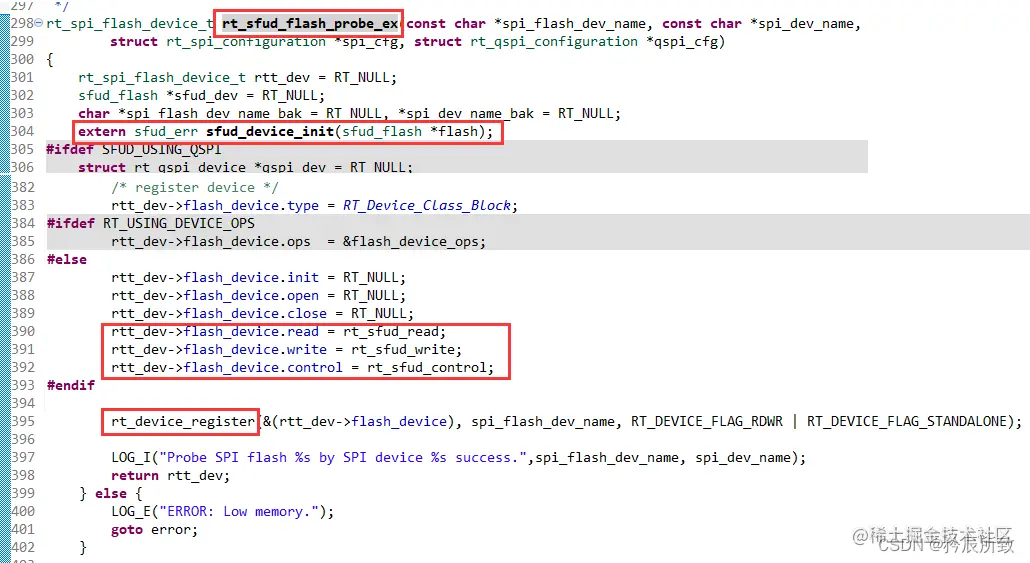The height and width of the screenshot is (563, 1030).
Task: Click the rt_sfud_control function reference
Action: (x=426, y=367)
